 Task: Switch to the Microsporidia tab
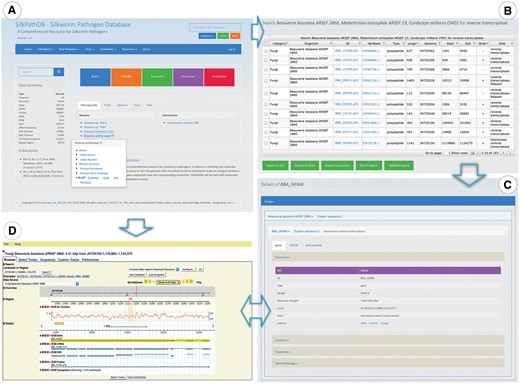coord(89,105)
